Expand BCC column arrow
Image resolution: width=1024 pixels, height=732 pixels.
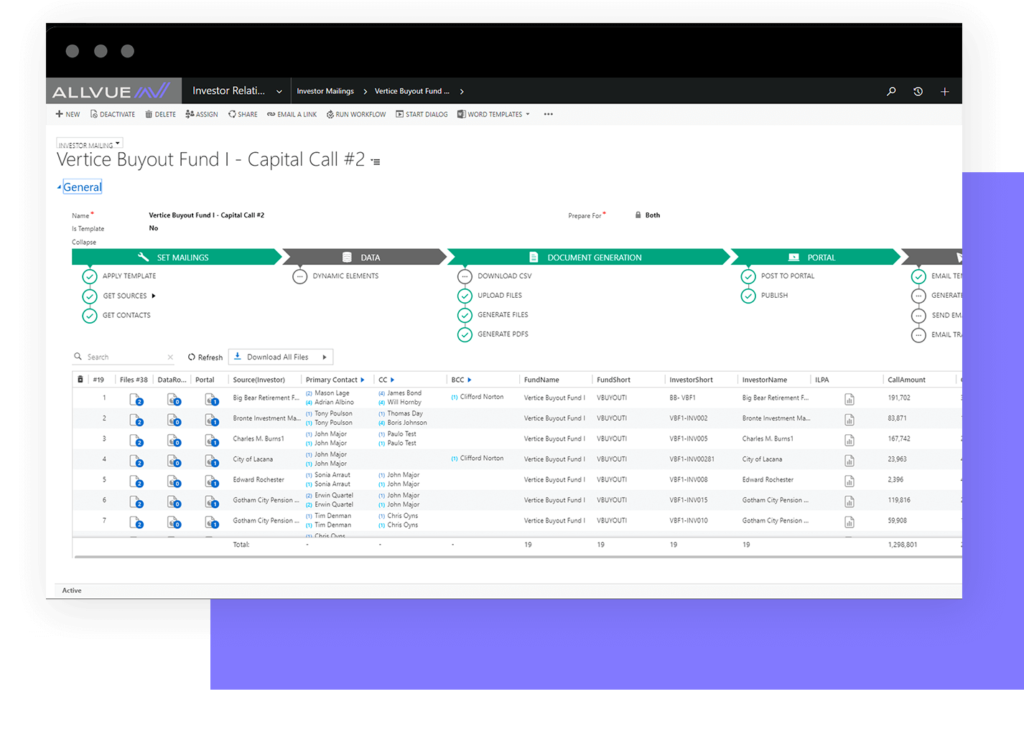(469, 380)
